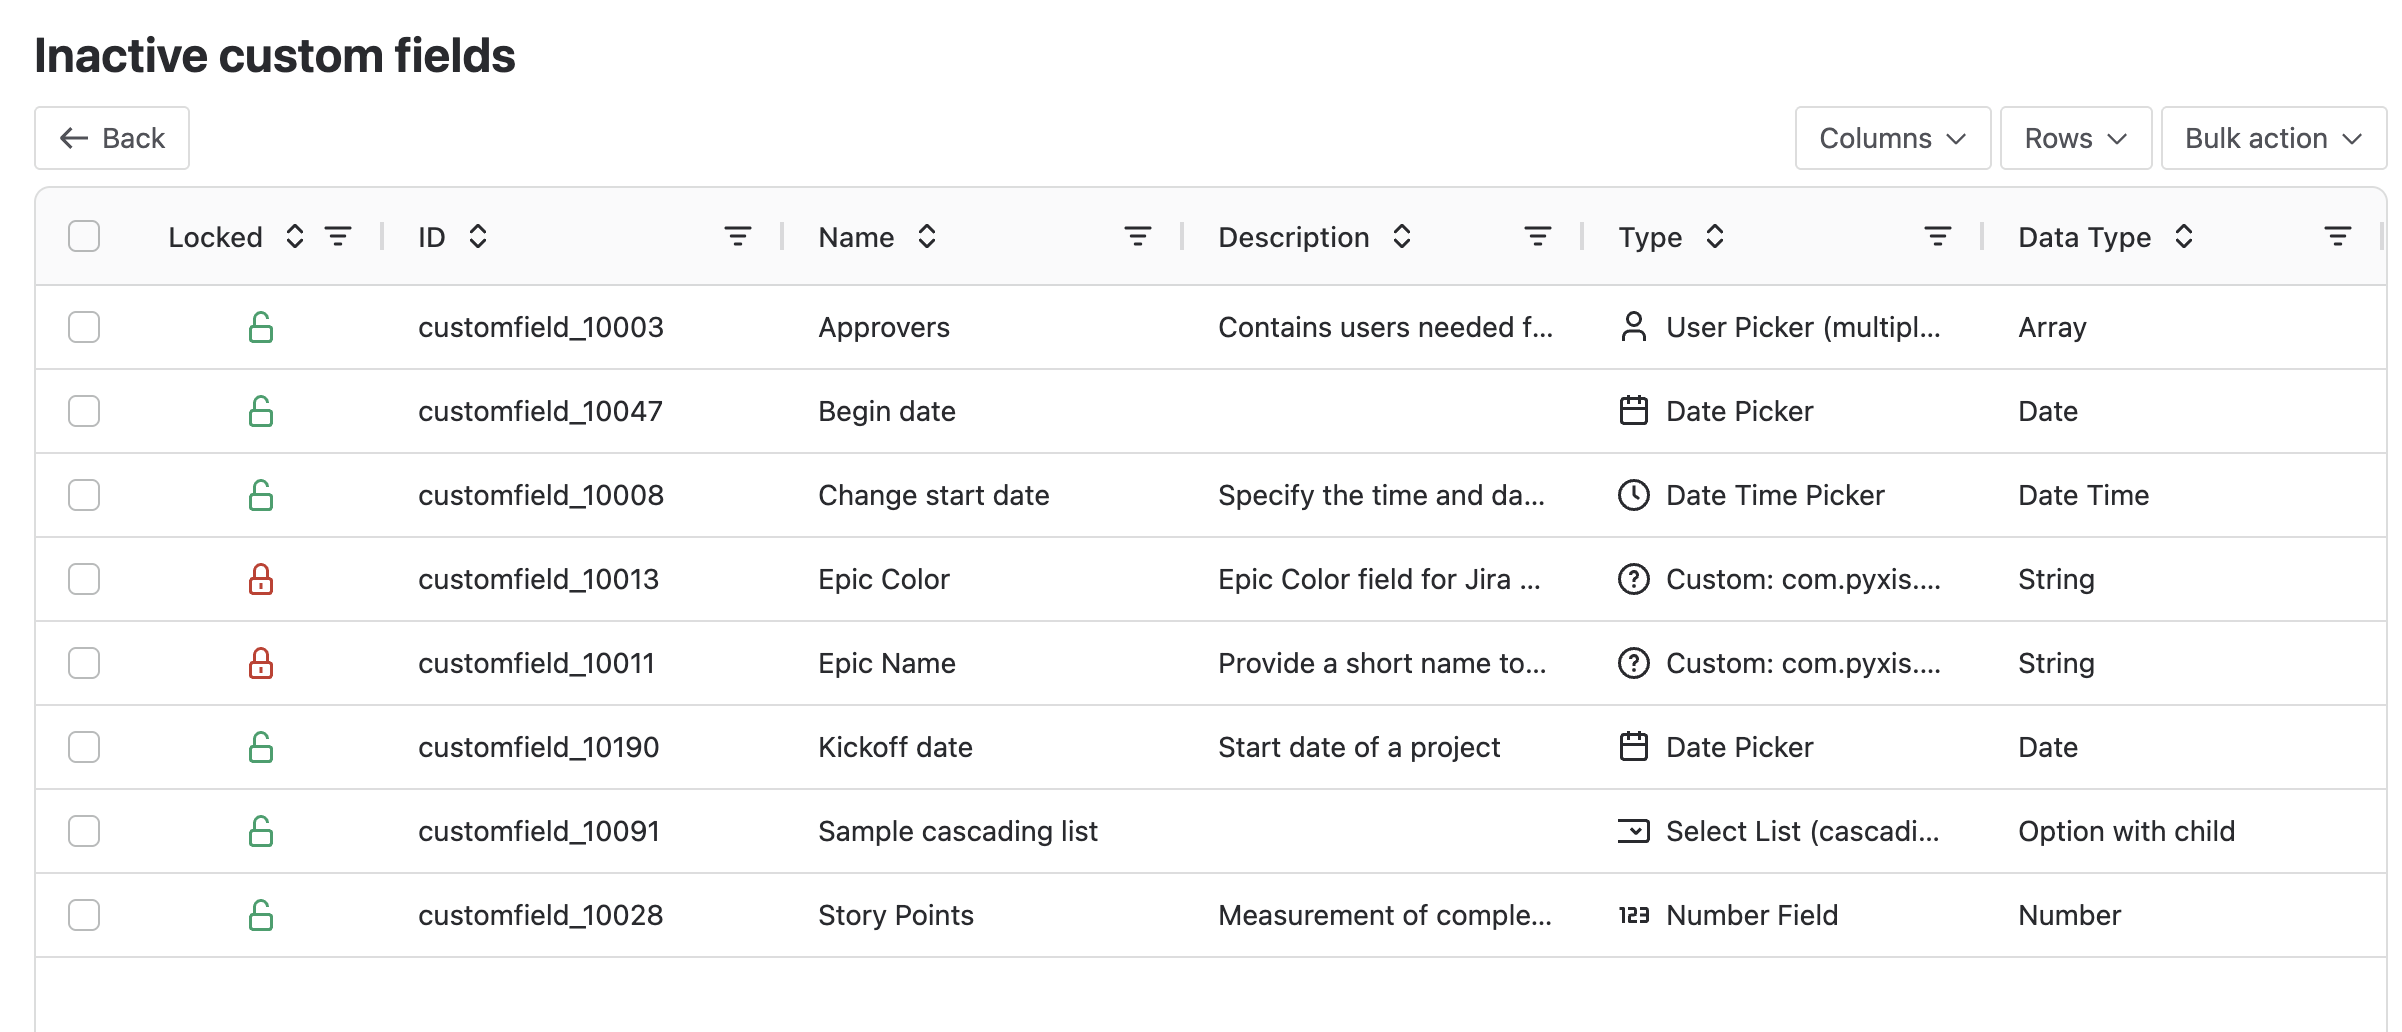Expand the Rows dropdown

coord(2075,138)
